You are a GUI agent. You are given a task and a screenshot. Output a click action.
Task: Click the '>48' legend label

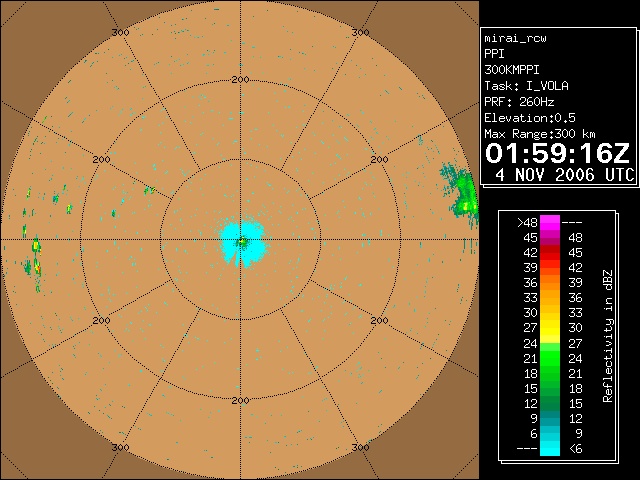(x=527, y=223)
